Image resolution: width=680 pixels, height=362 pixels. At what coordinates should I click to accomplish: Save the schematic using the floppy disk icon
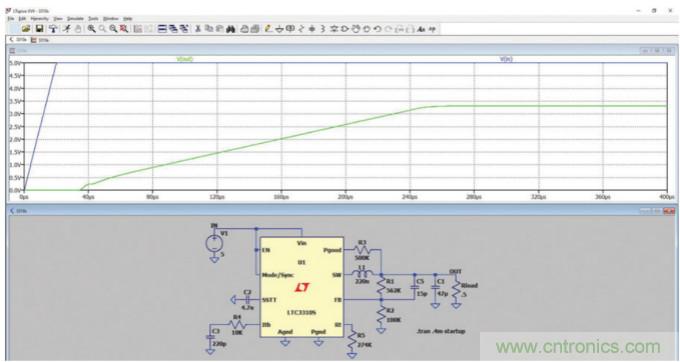tap(39, 29)
